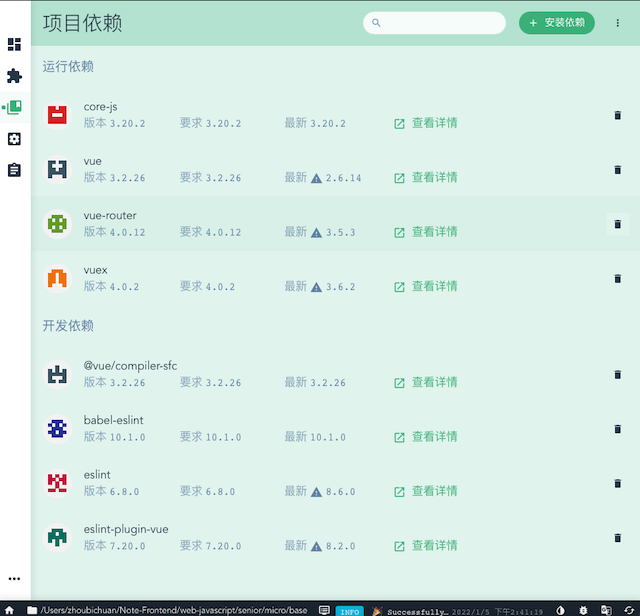Click the eslint latest-version warning triangle
The width and height of the screenshot is (640, 616).
(316, 492)
